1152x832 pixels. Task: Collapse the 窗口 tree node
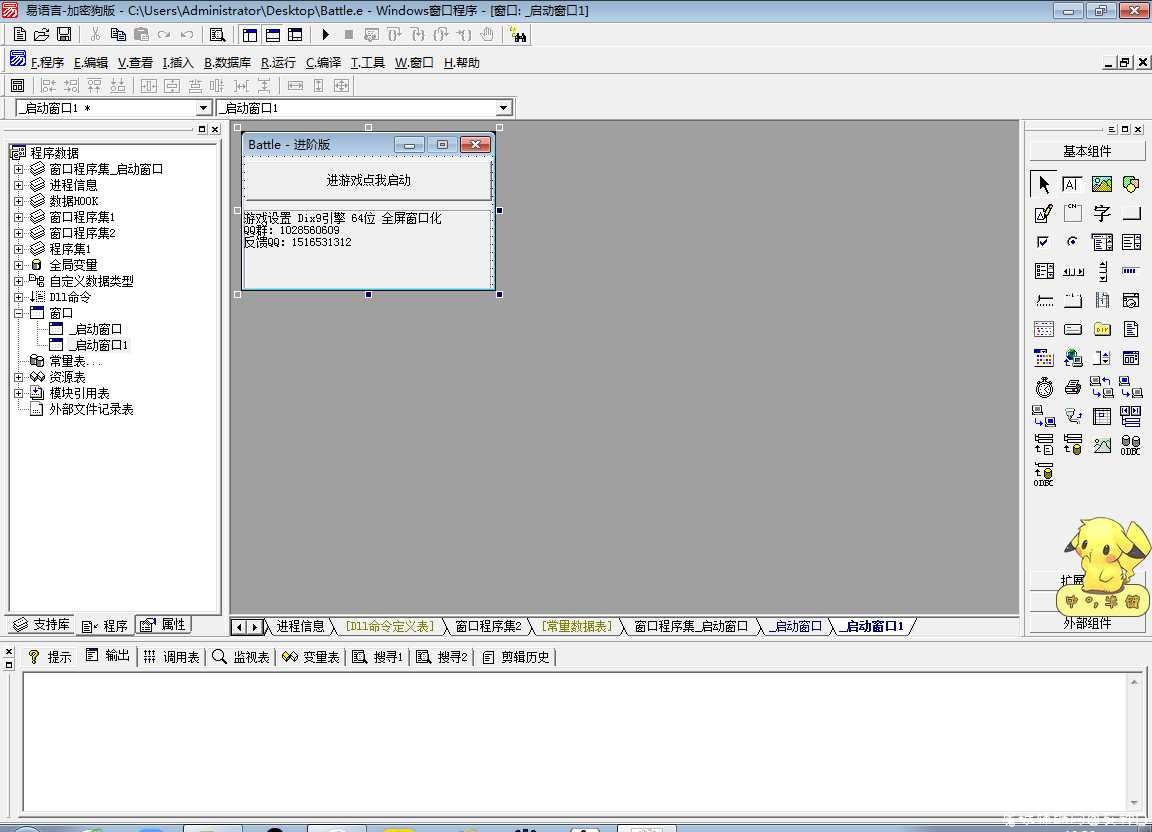click(x=18, y=313)
